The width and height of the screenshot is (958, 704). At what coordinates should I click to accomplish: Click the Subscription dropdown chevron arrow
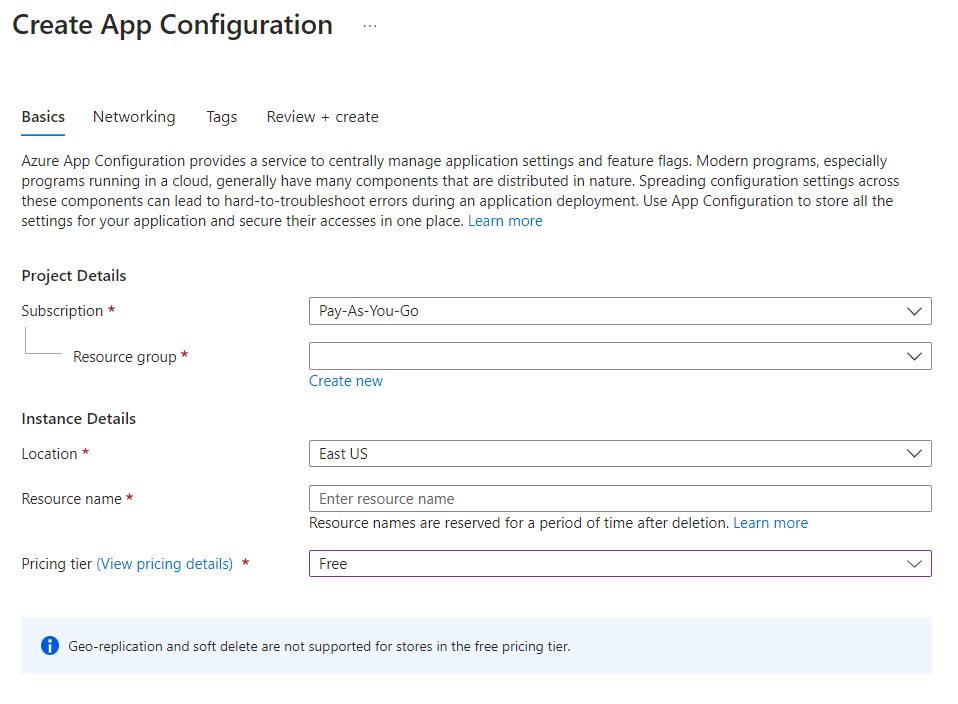tap(914, 311)
